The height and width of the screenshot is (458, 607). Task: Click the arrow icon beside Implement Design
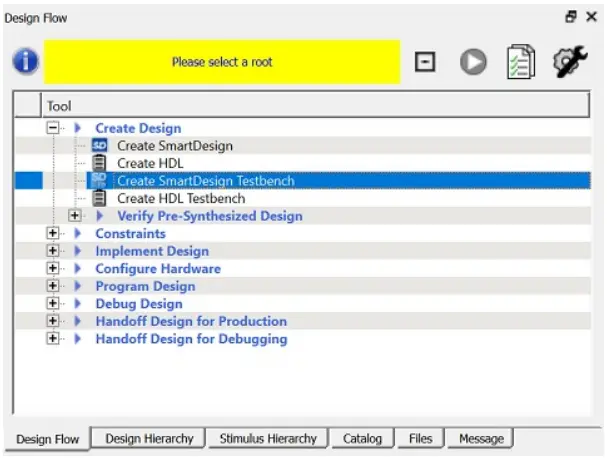coord(77,251)
